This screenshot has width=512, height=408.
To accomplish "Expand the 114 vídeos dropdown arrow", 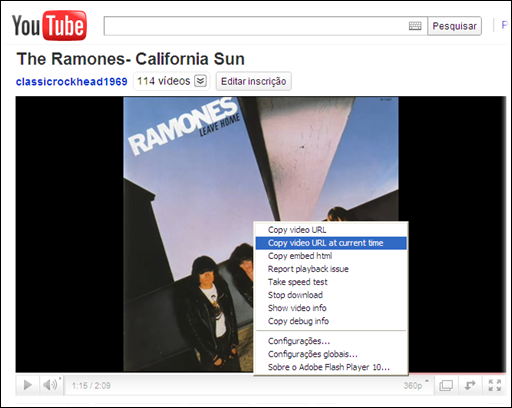I will tap(200, 81).
